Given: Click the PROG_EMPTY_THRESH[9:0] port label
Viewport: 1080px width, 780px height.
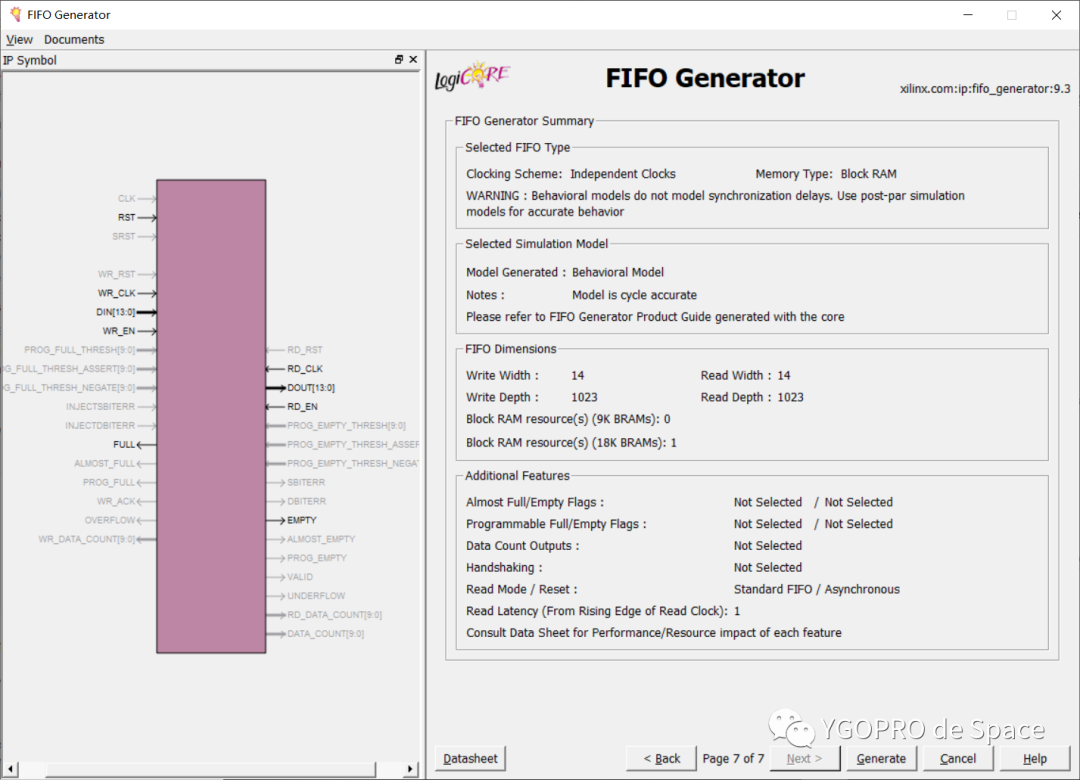Looking at the screenshot, I should click(x=346, y=426).
